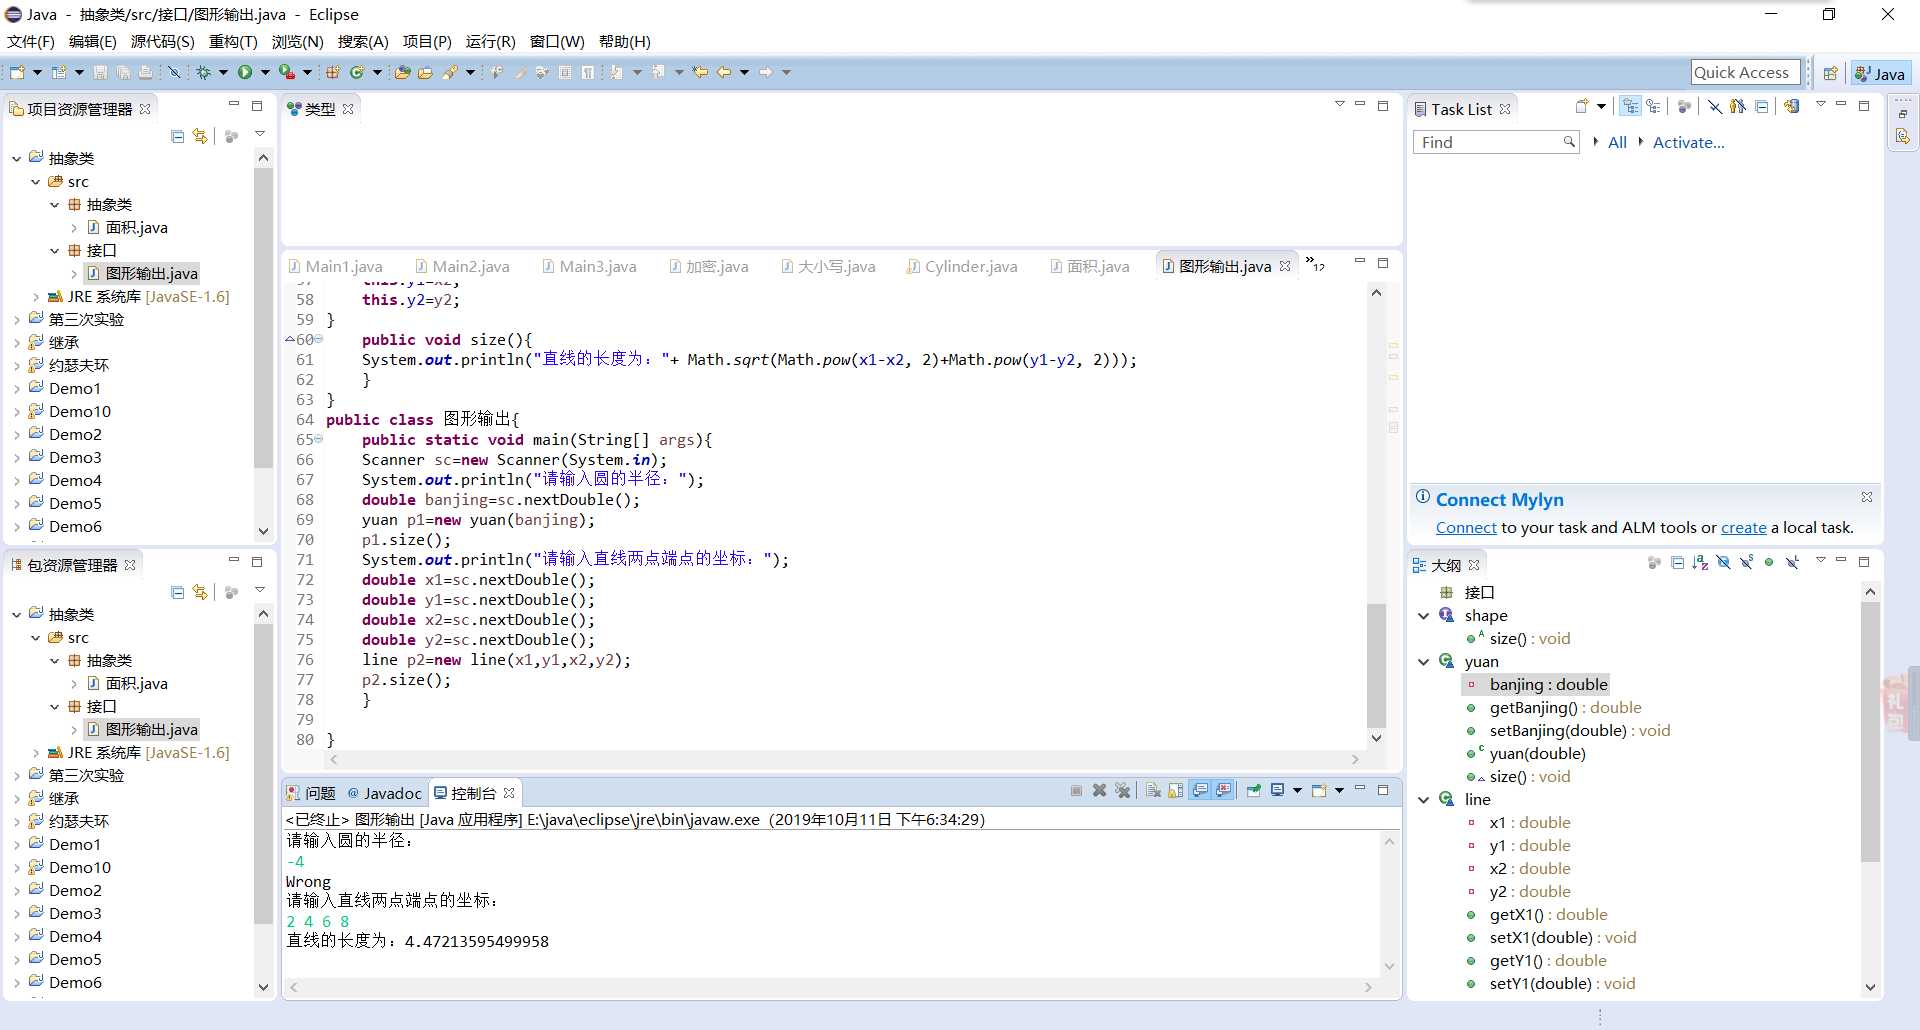This screenshot has height=1030, width=1920.
Task: Click the Back navigation arrow in toolbar
Action: 724,72
